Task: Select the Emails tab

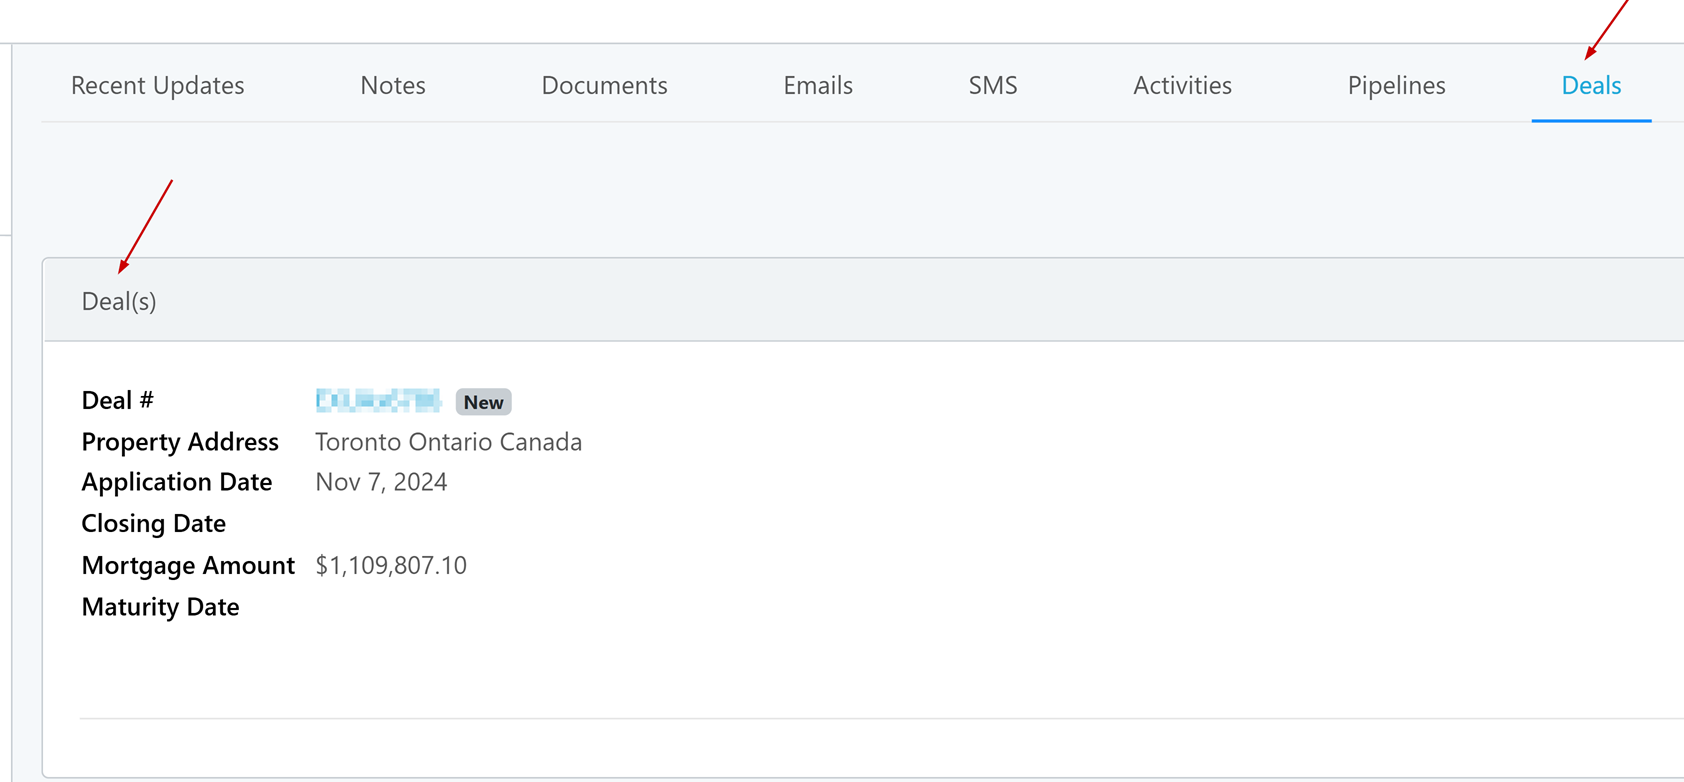Action: (x=818, y=85)
